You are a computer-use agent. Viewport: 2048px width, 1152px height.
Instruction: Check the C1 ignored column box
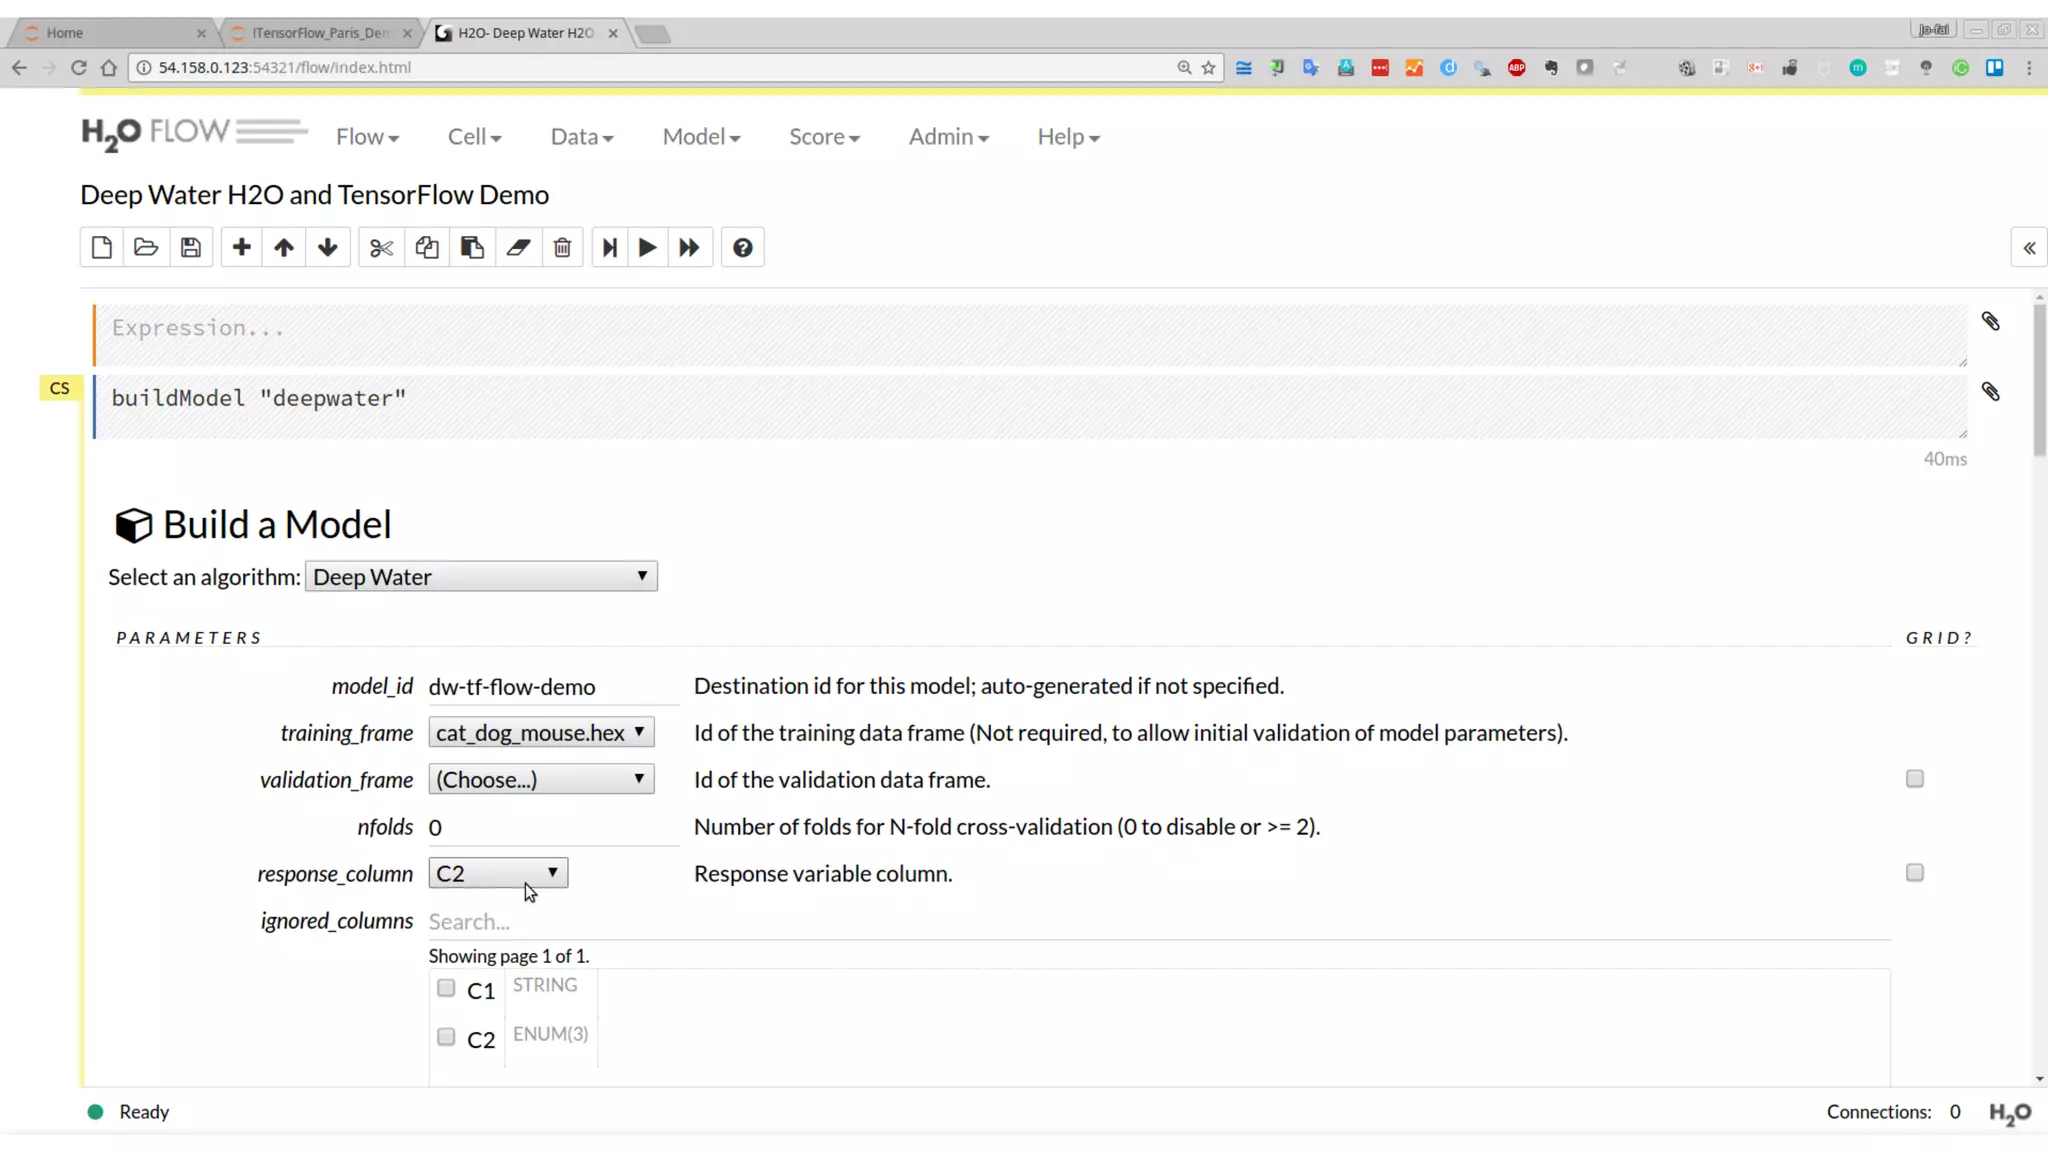point(446,988)
